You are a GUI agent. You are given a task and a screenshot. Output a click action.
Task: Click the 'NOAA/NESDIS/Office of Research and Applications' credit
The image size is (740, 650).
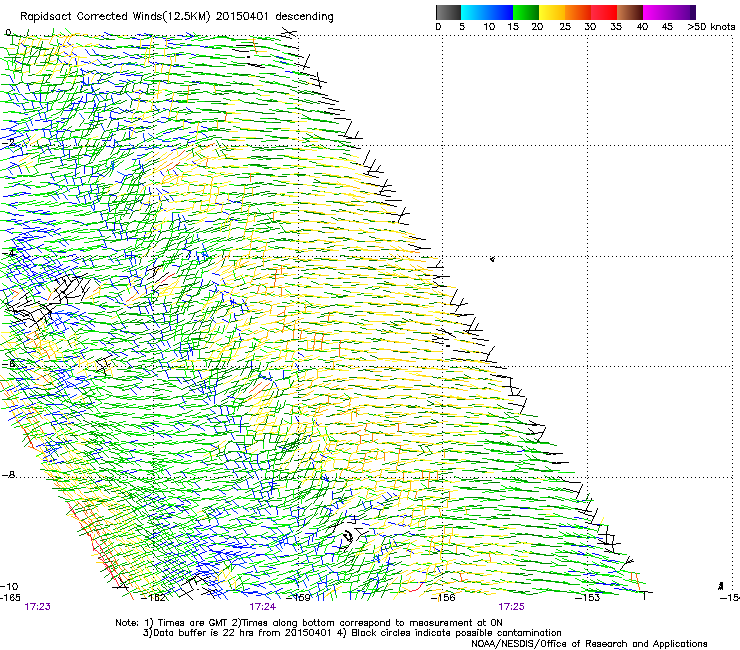pyautogui.click(x=589, y=644)
